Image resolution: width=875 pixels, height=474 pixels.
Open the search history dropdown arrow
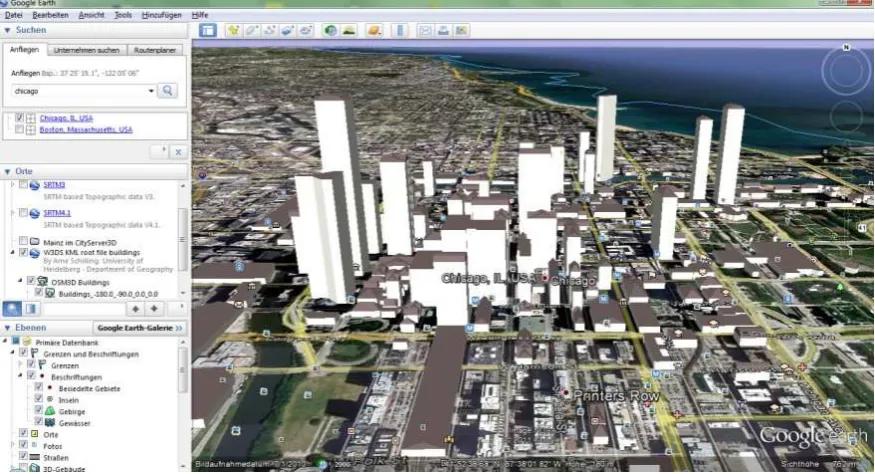click(x=151, y=90)
